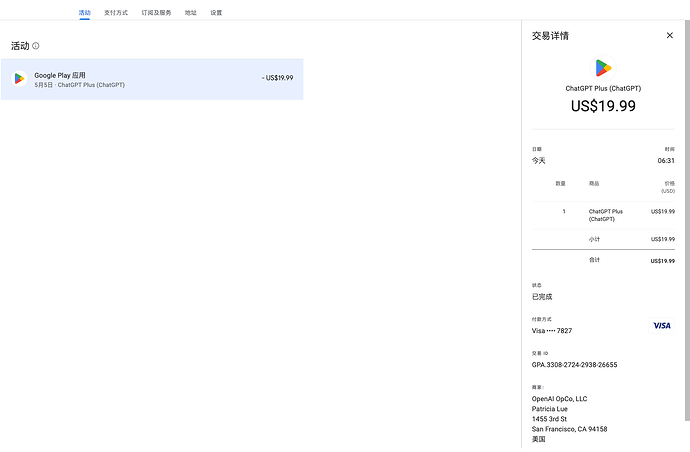Open the 设置 tab
This screenshot has height=452, width=690.
click(216, 13)
